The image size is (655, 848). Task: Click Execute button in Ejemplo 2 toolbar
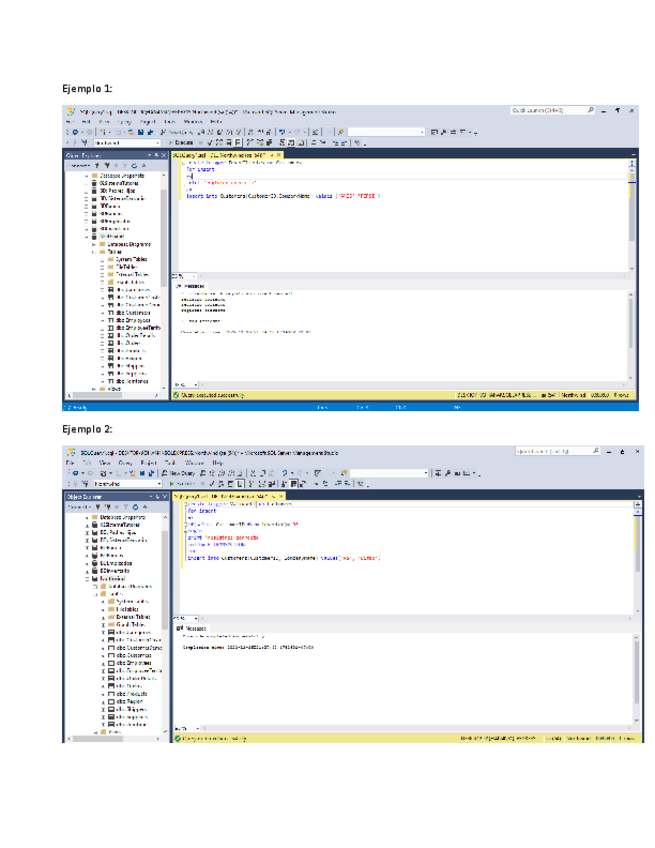182,483
